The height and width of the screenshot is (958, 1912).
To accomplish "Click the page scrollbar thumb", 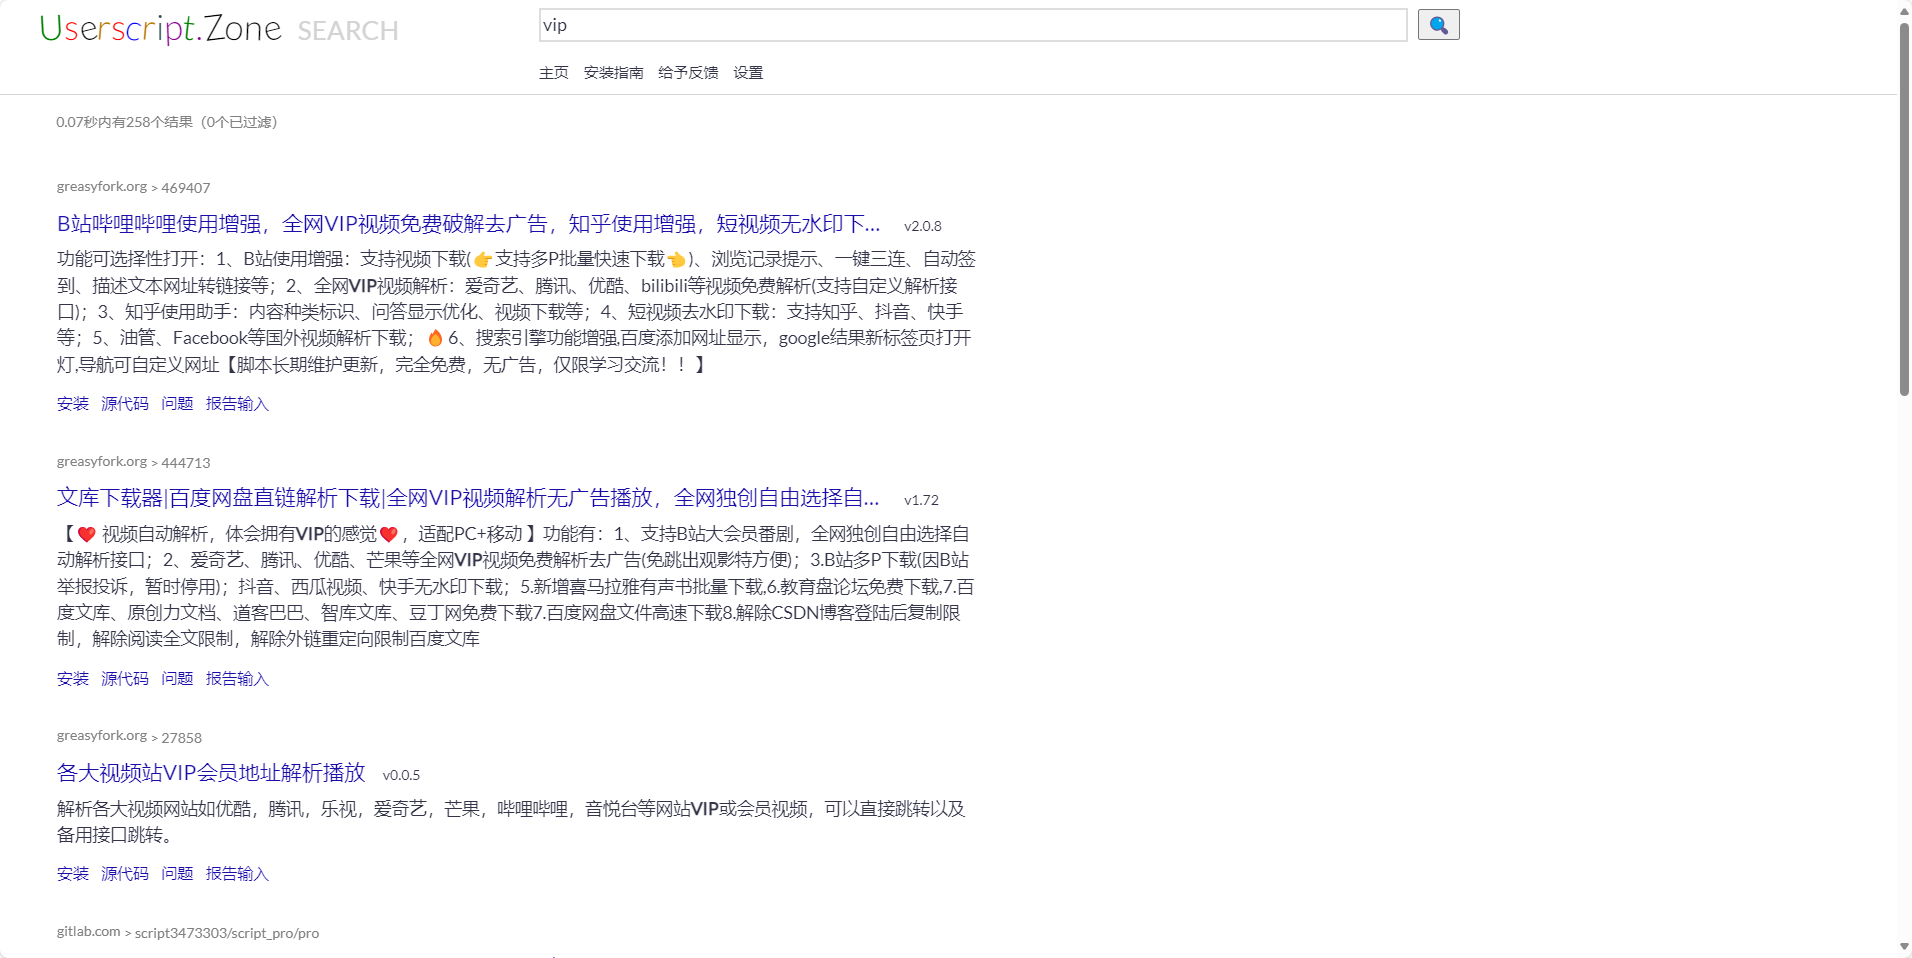I will (x=1904, y=208).
